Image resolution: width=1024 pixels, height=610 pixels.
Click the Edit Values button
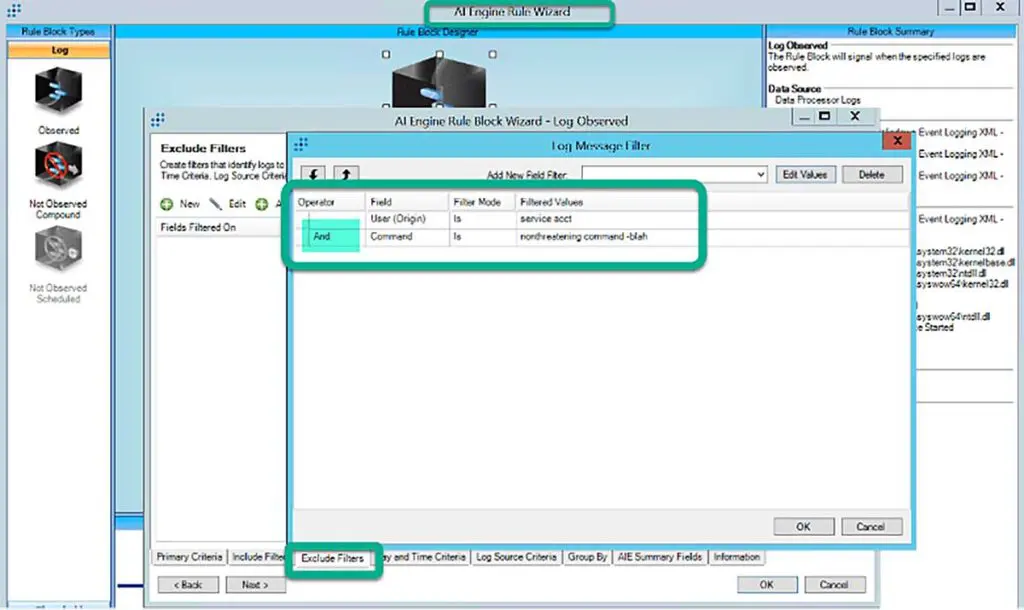(x=804, y=174)
